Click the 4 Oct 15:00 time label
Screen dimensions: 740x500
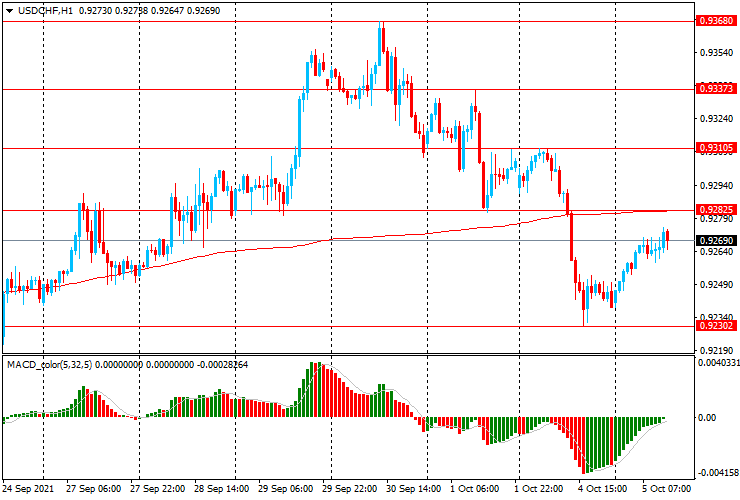click(x=603, y=489)
